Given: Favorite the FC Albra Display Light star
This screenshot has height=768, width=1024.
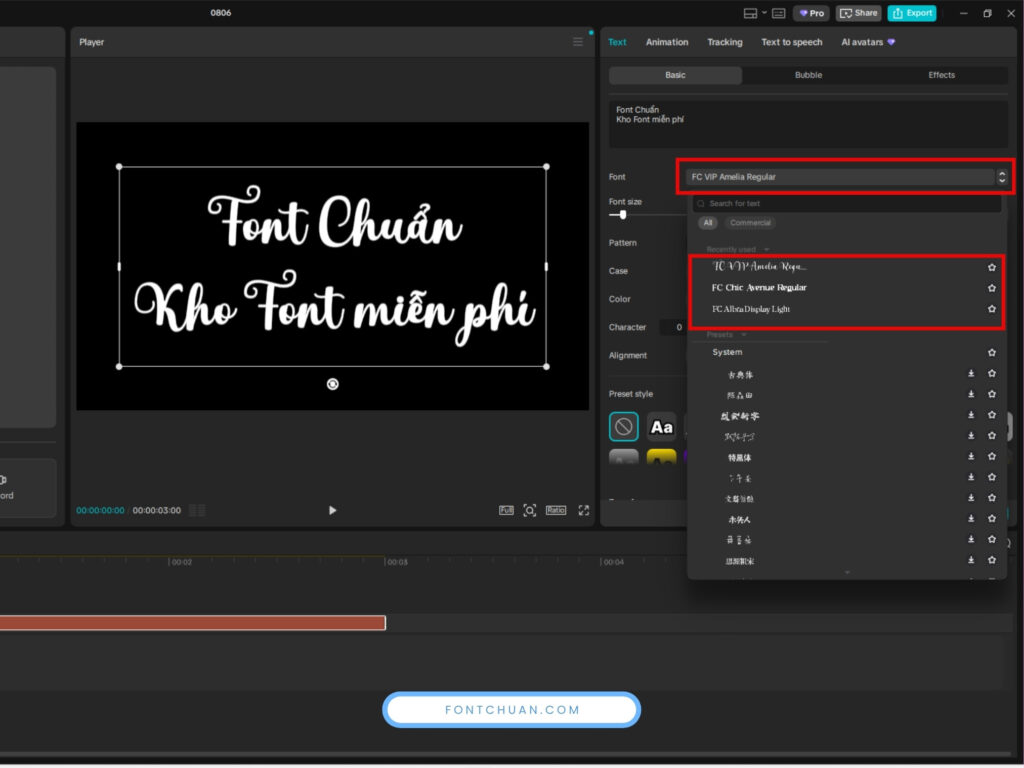Looking at the screenshot, I should (992, 309).
